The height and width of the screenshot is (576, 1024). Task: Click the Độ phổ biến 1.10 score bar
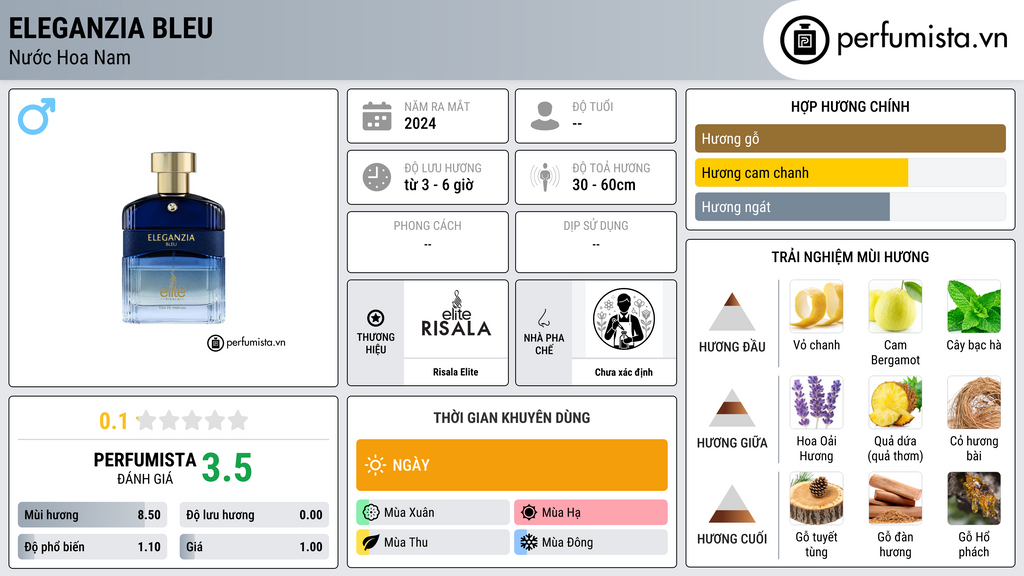coord(92,547)
